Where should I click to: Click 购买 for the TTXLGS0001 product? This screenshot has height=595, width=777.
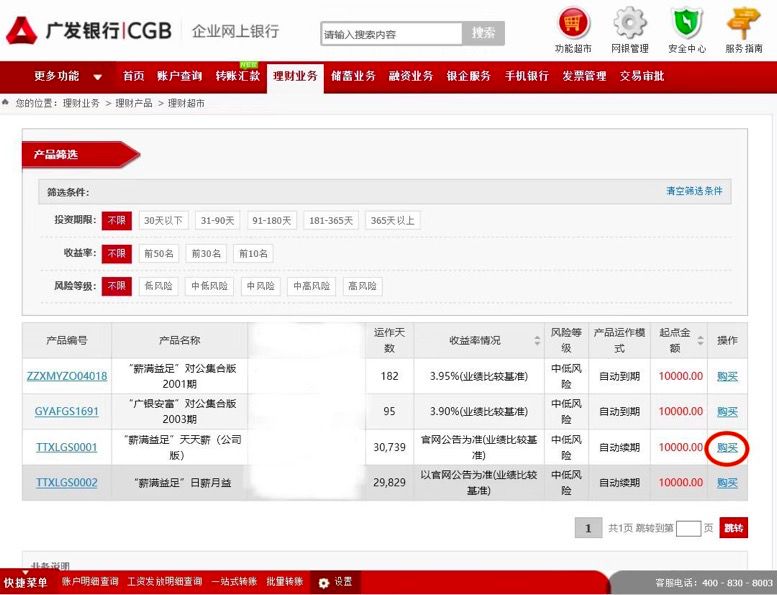point(727,448)
